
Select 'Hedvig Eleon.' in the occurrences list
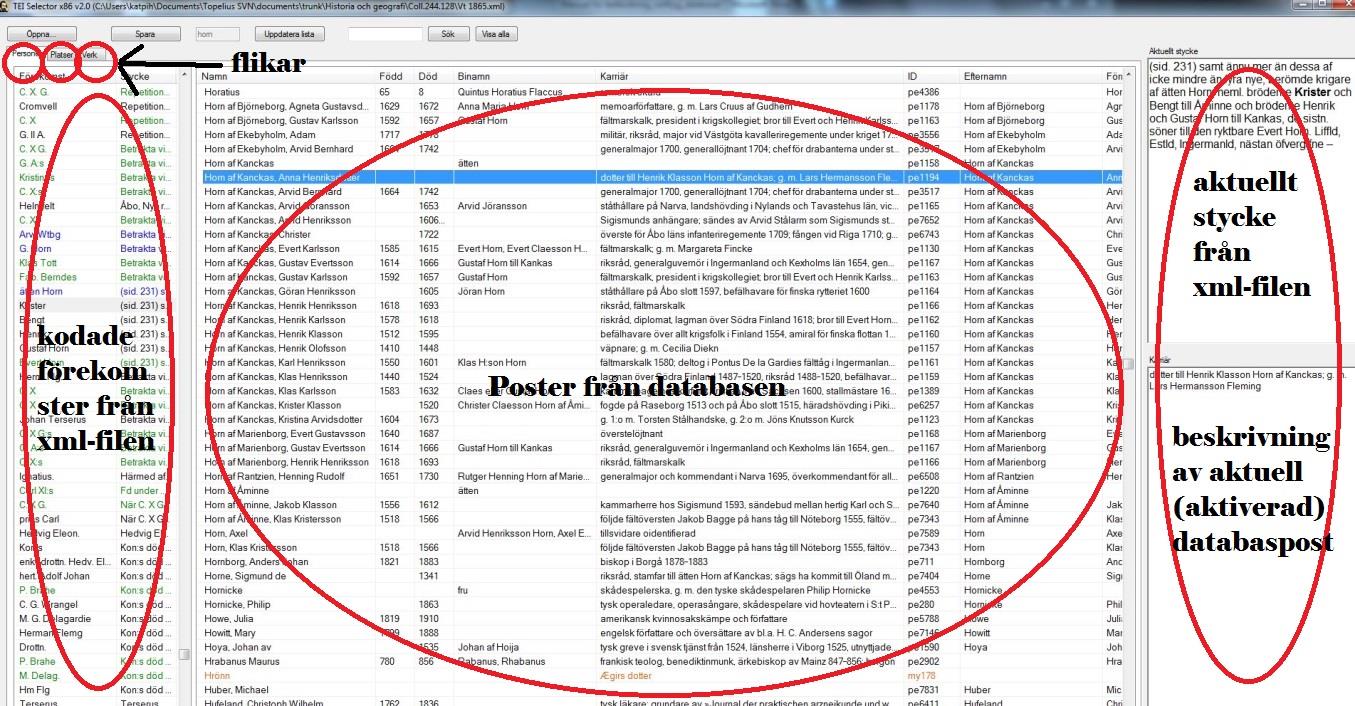click(47, 534)
